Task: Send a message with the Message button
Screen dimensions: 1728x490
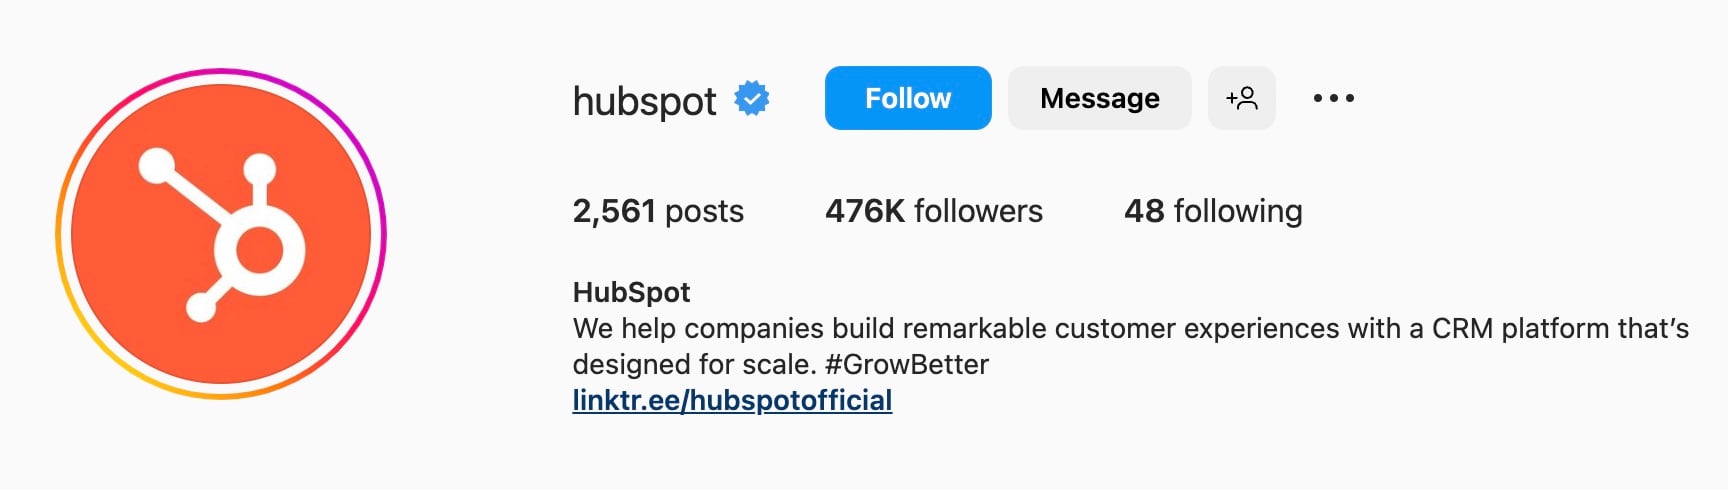Action: (x=1099, y=98)
